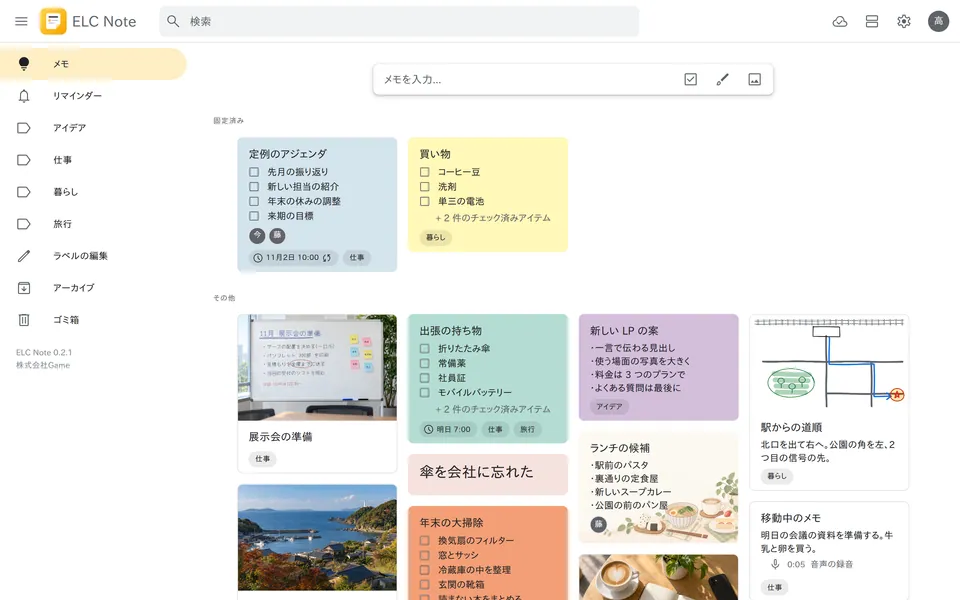The height and width of the screenshot is (600, 960).
Task: Open the 新しい LP の案 note
Action: click(658, 367)
